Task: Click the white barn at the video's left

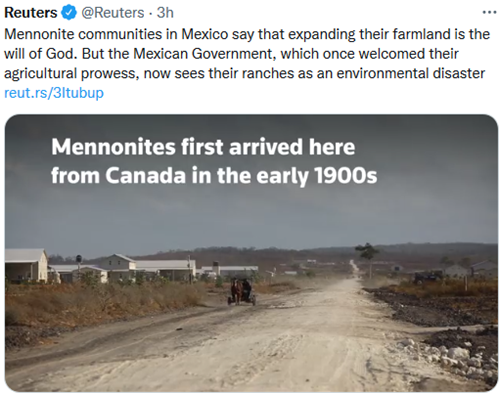Action: click(26, 265)
